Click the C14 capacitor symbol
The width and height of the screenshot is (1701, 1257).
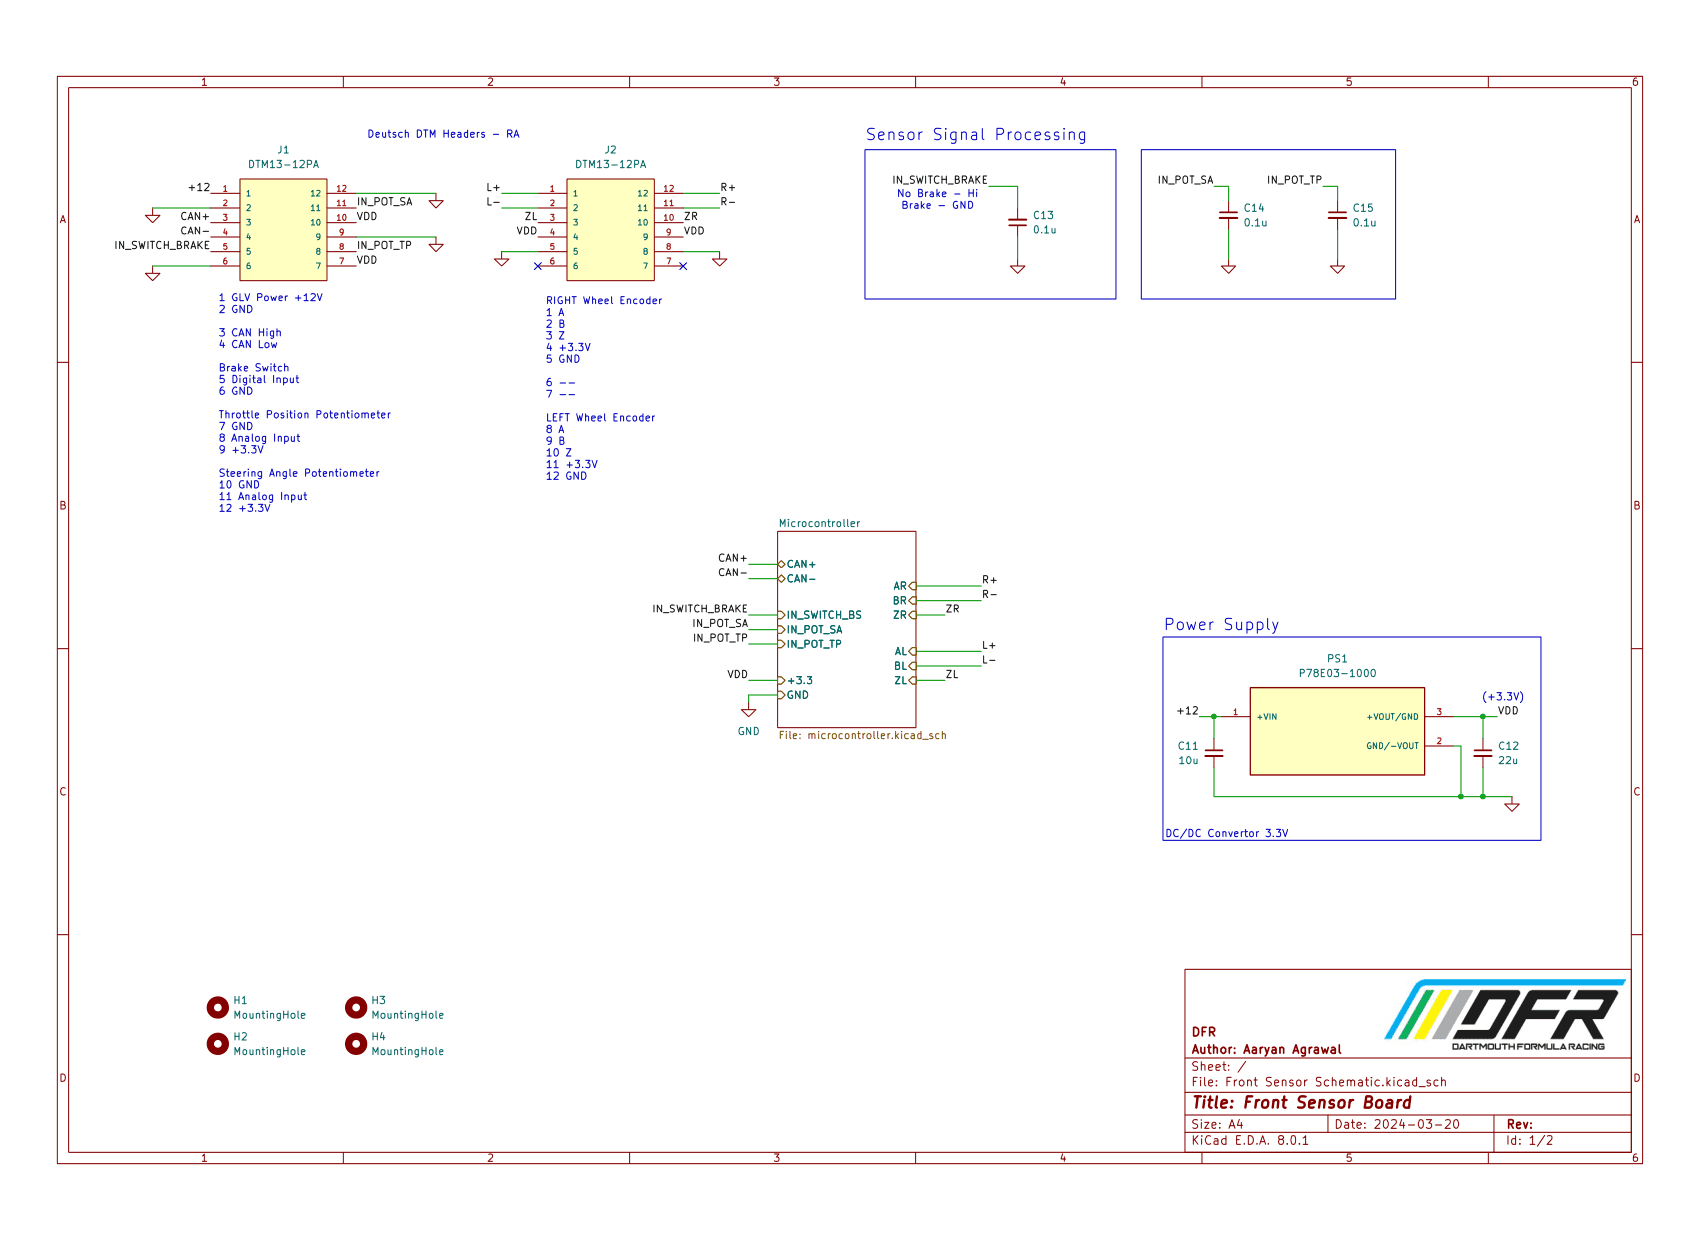pos(1228,215)
